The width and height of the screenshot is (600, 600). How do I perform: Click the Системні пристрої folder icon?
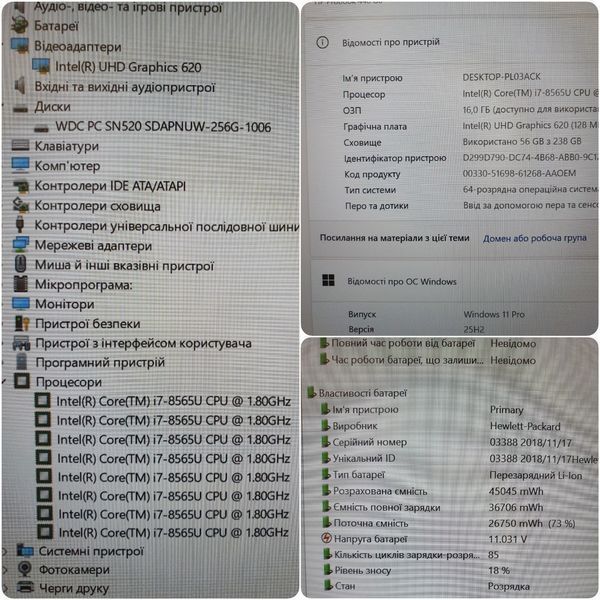[25, 551]
